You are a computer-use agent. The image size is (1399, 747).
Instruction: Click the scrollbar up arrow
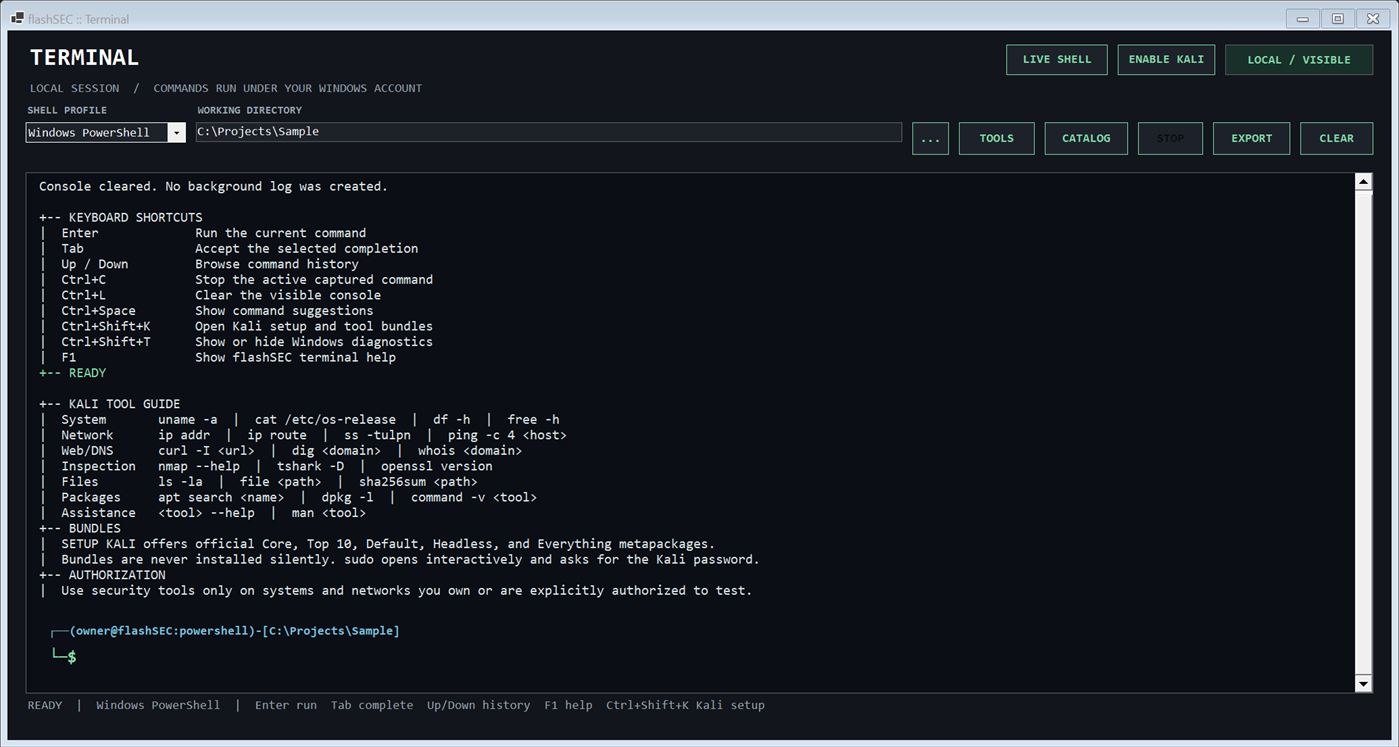tap(1363, 182)
